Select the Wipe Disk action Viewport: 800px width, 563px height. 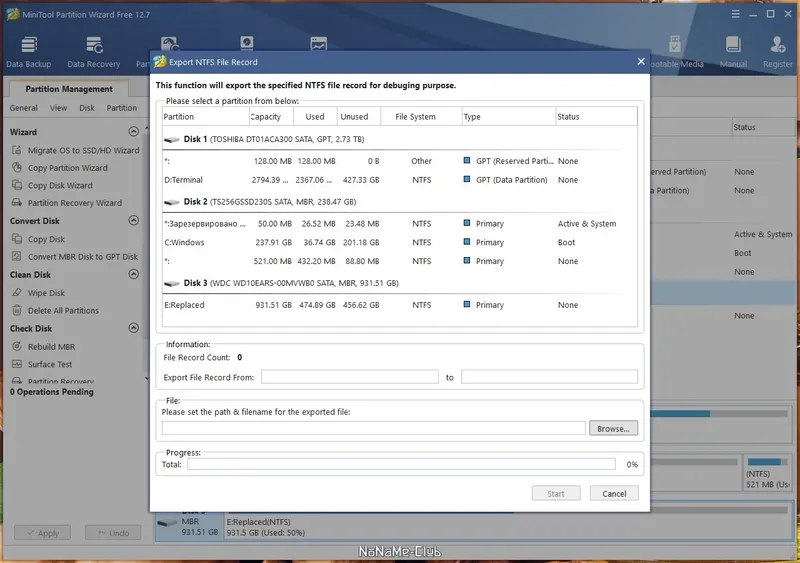click(46, 293)
